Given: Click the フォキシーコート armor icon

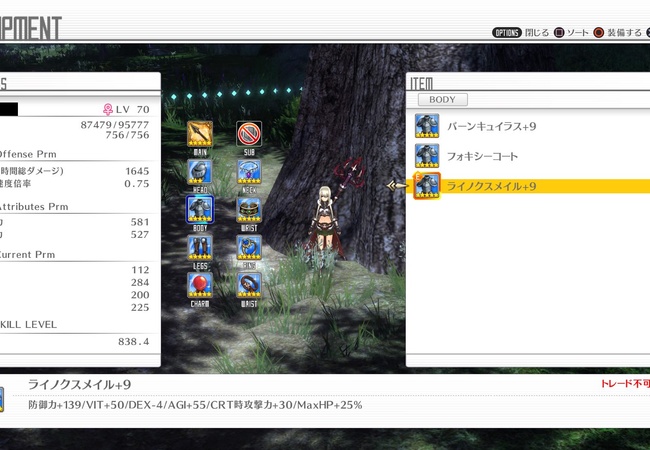Looking at the screenshot, I should (427, 156).
